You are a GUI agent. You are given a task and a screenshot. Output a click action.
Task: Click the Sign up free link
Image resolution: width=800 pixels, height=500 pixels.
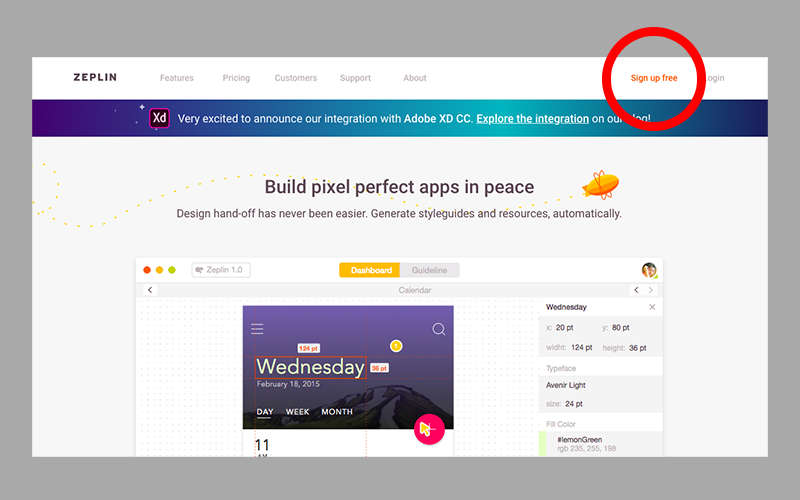[654, 78]
